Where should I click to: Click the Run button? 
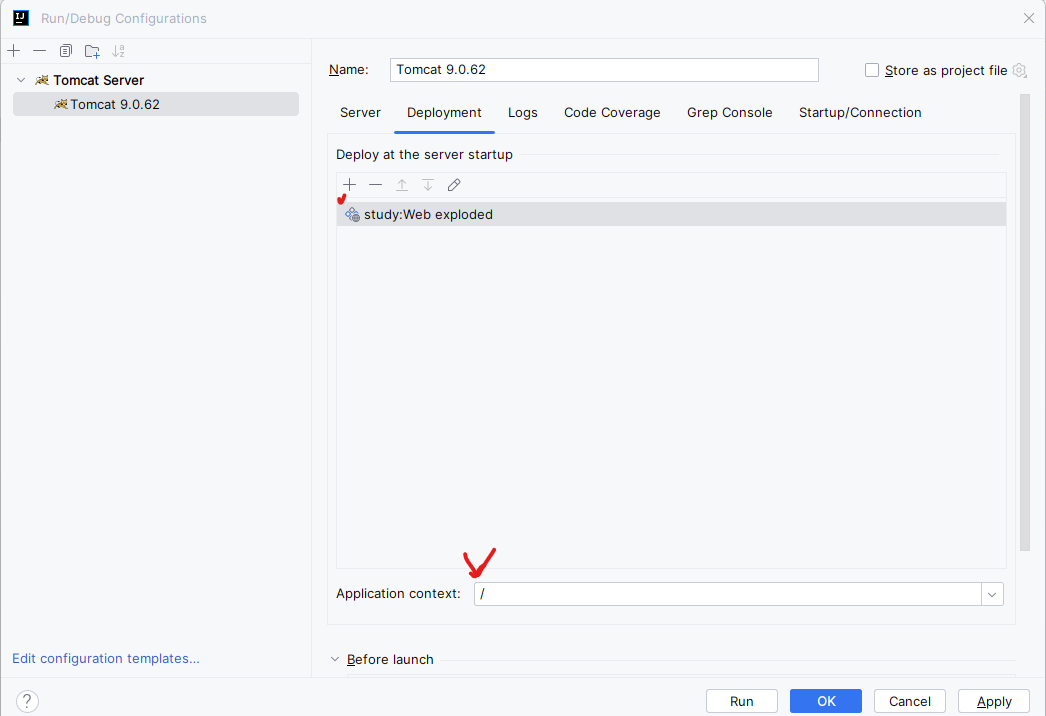click(x=742, y=701)
